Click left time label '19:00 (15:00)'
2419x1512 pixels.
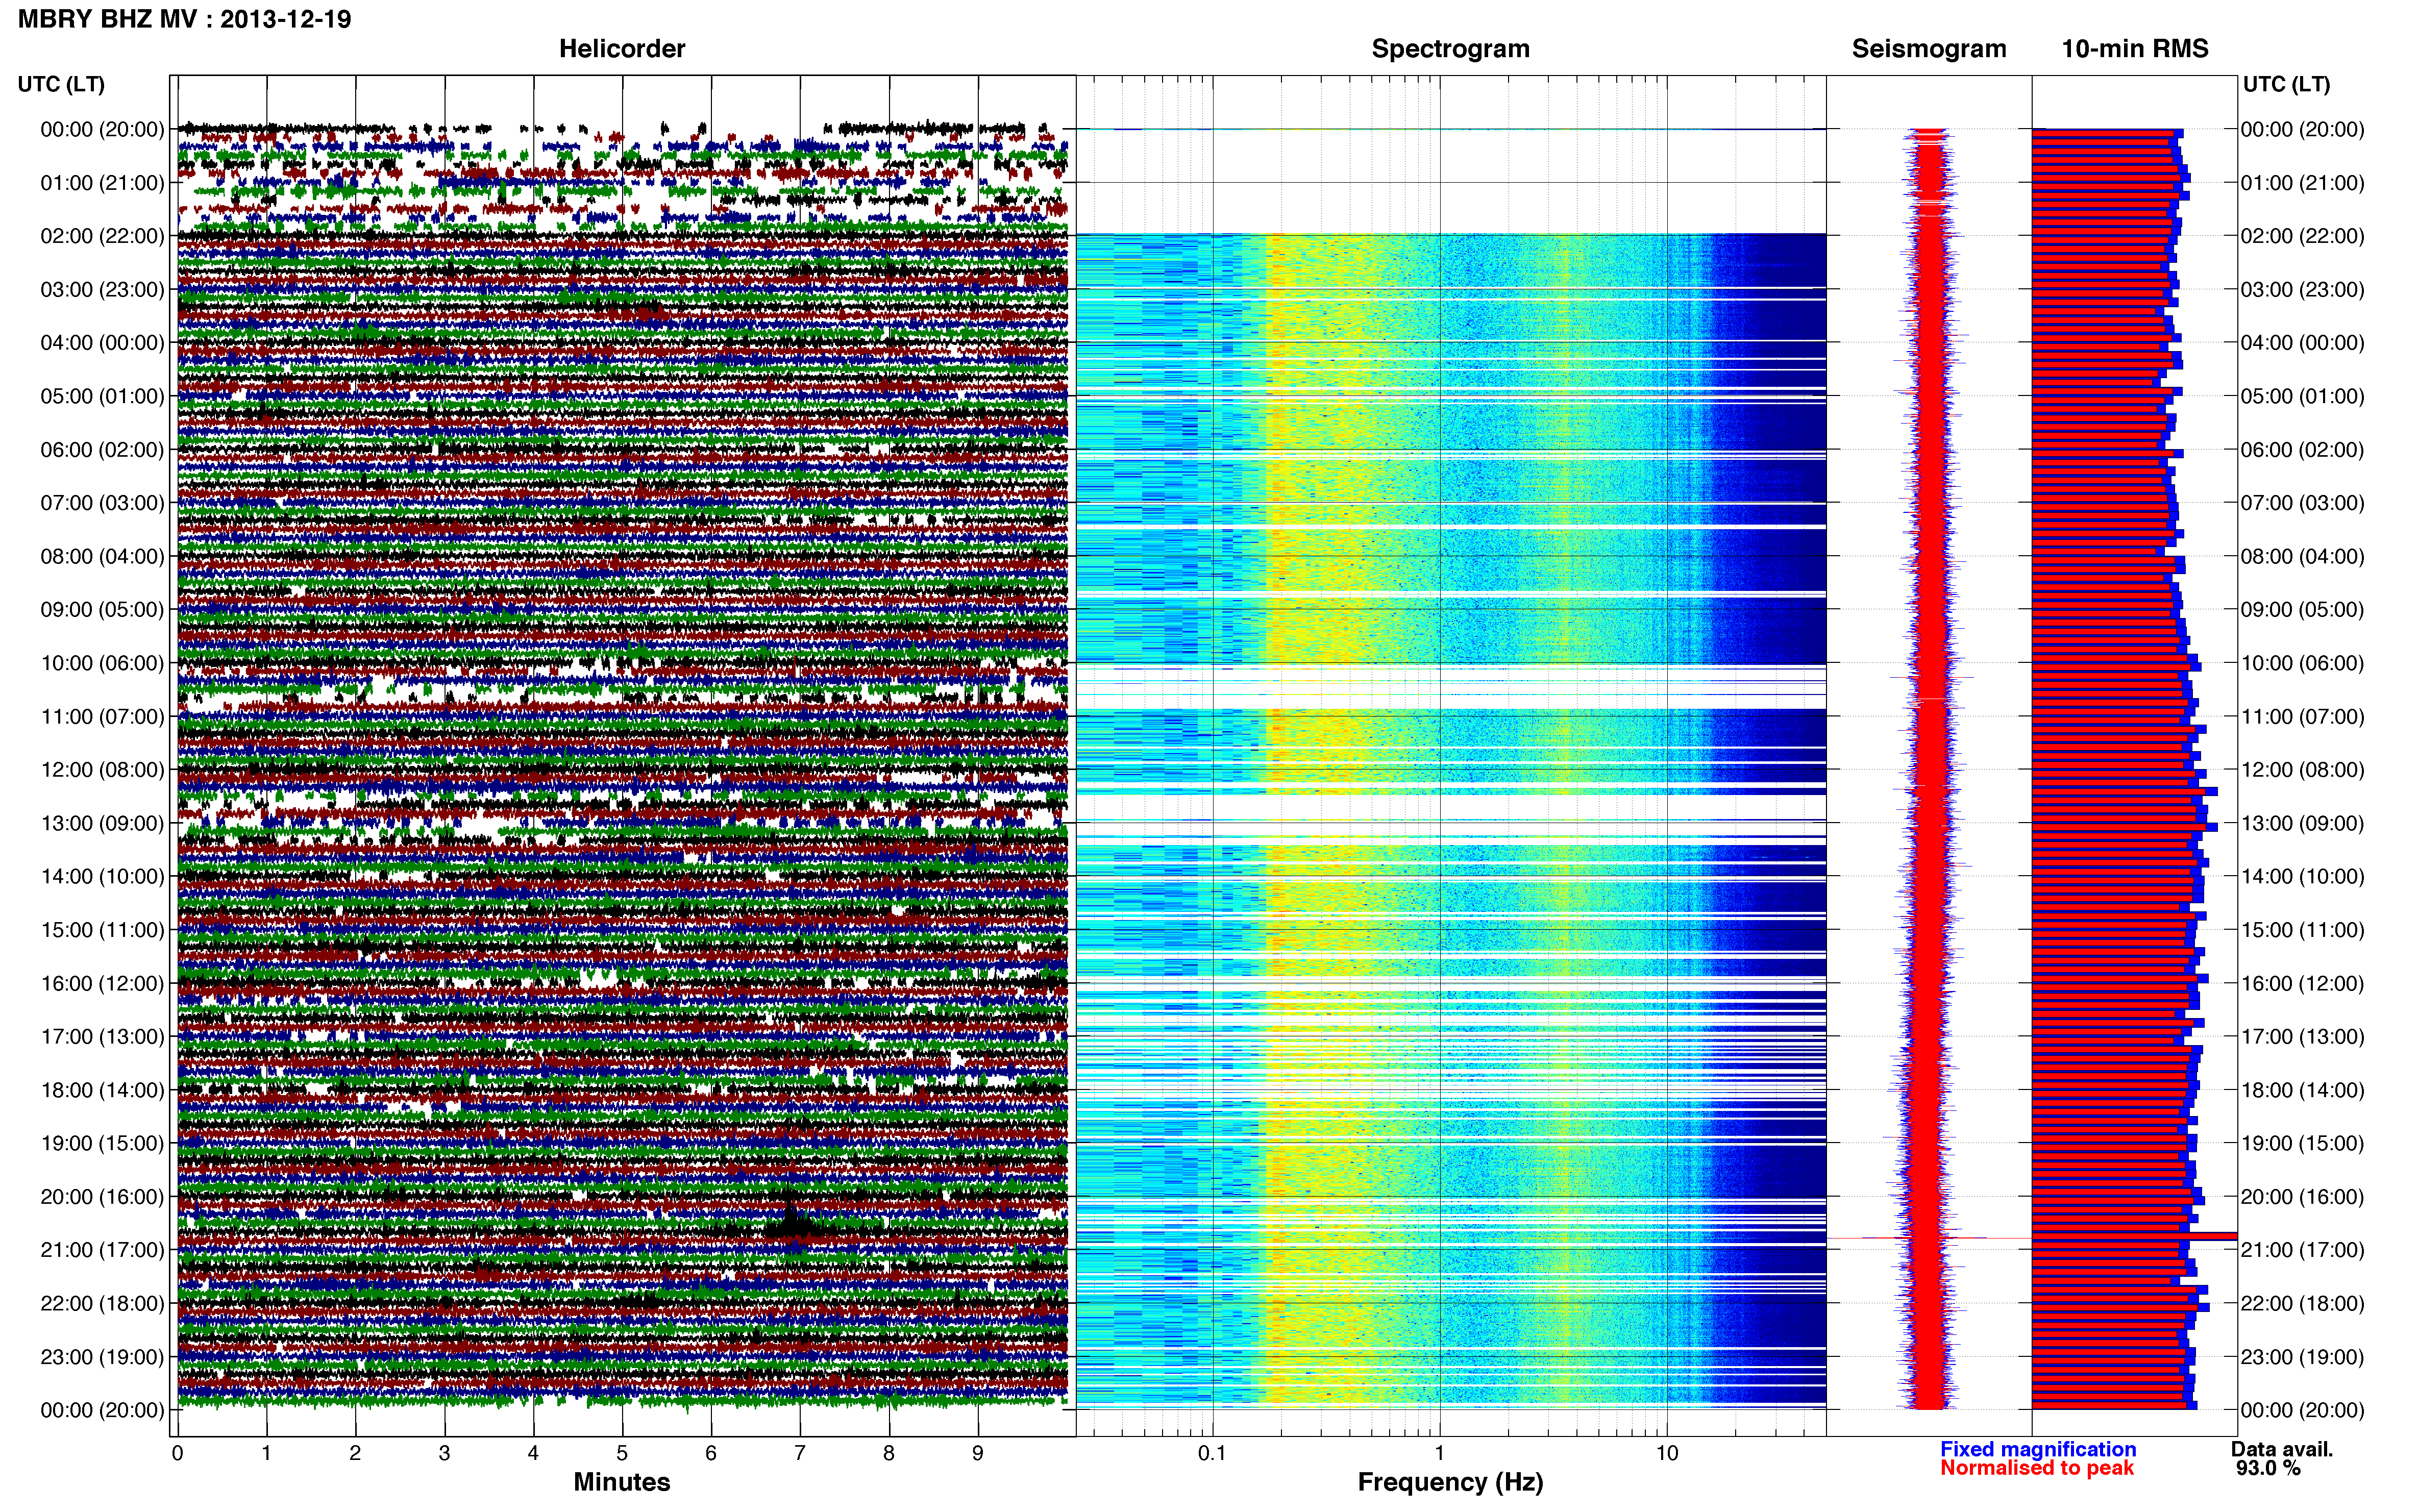[102, 1143]
